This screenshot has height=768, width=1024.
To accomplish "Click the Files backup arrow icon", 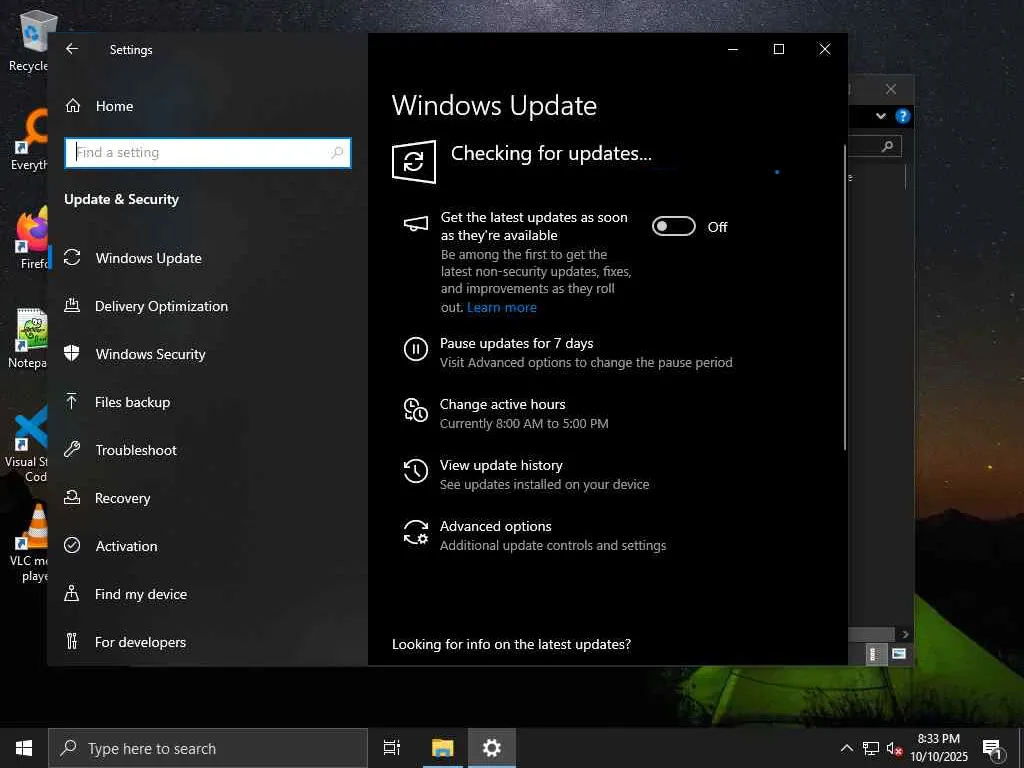I will coord(72,401).
